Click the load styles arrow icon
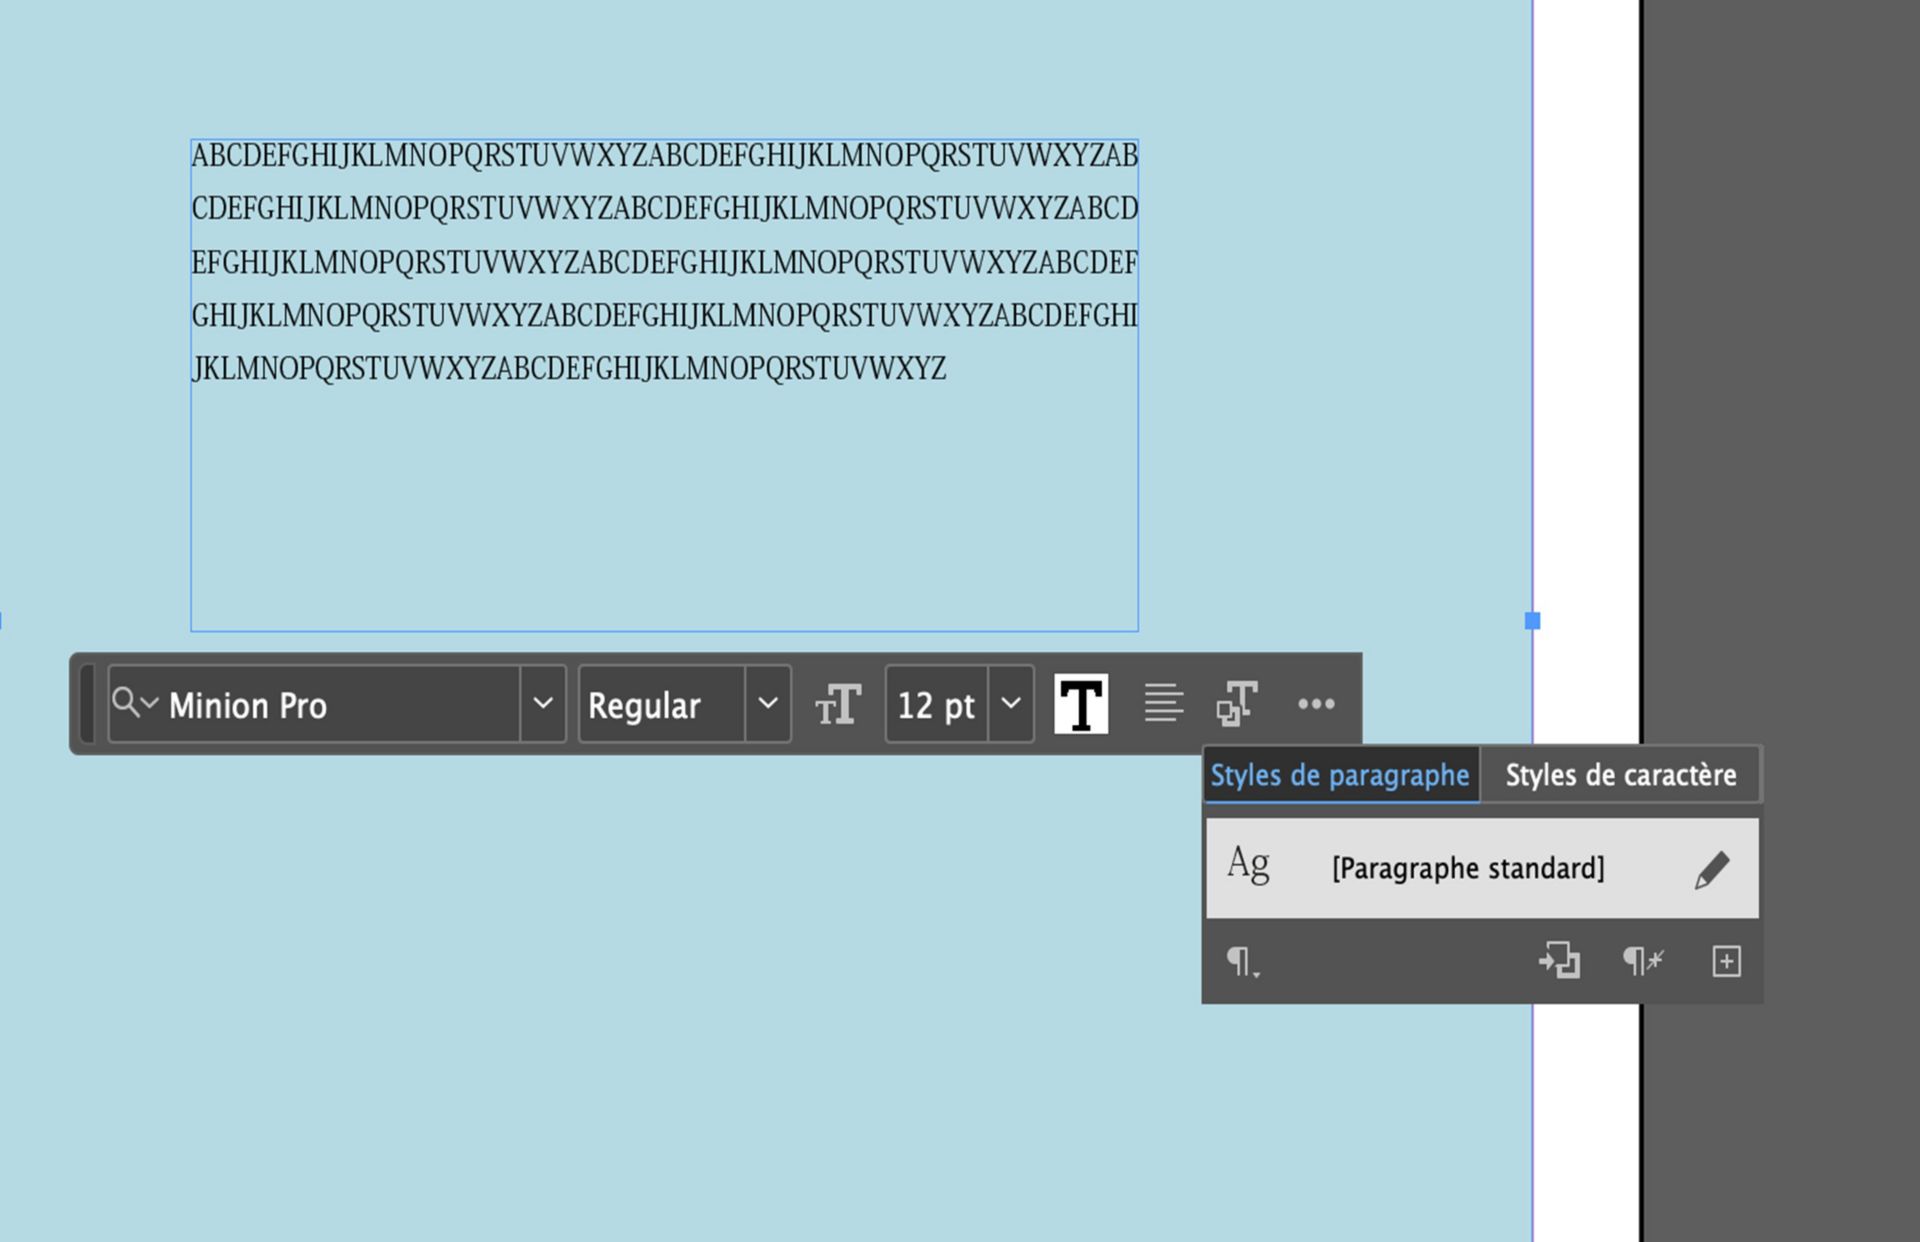The width and height of the screenshot is (1920, 1242). click(1558, 961)
